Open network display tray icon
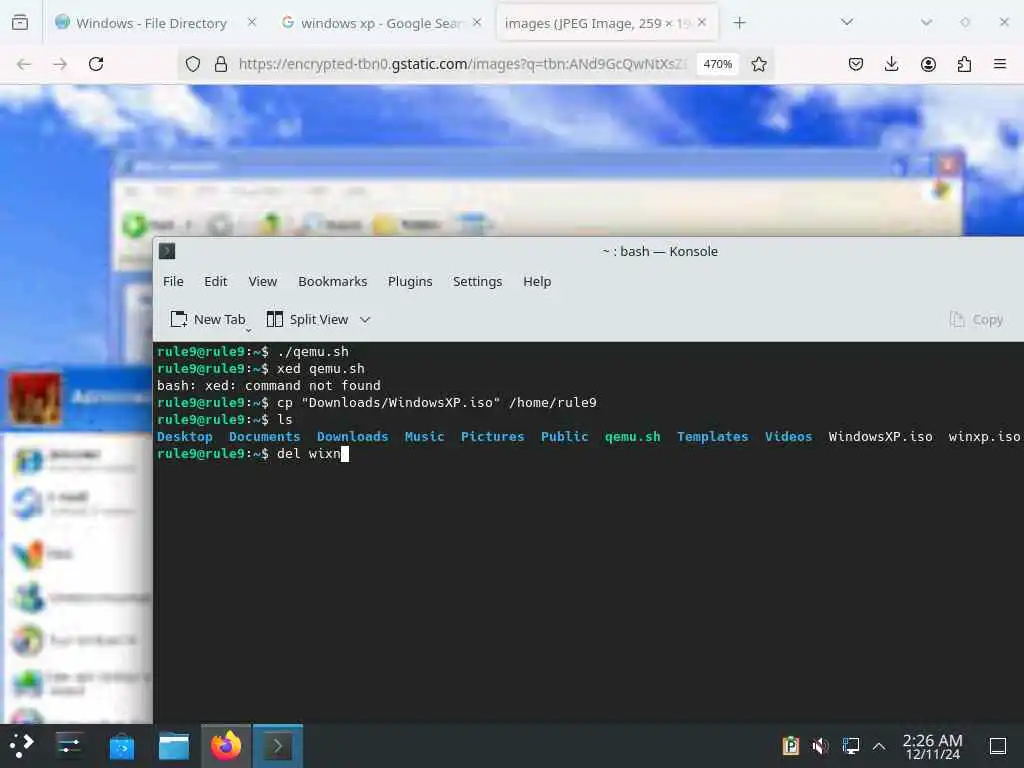This screenshot has width=1024, height=768. pos(850,745)
